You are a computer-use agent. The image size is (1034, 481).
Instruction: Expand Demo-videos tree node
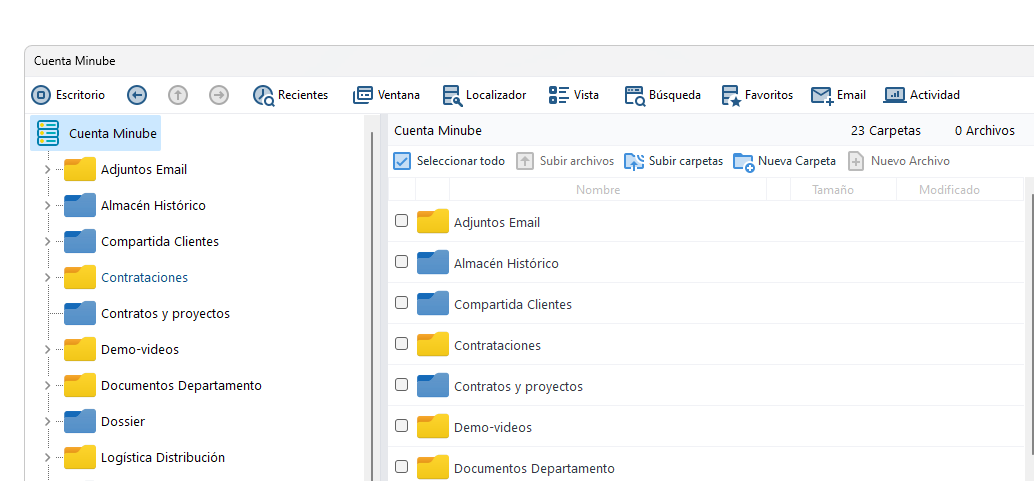click(x=47, y=350)
